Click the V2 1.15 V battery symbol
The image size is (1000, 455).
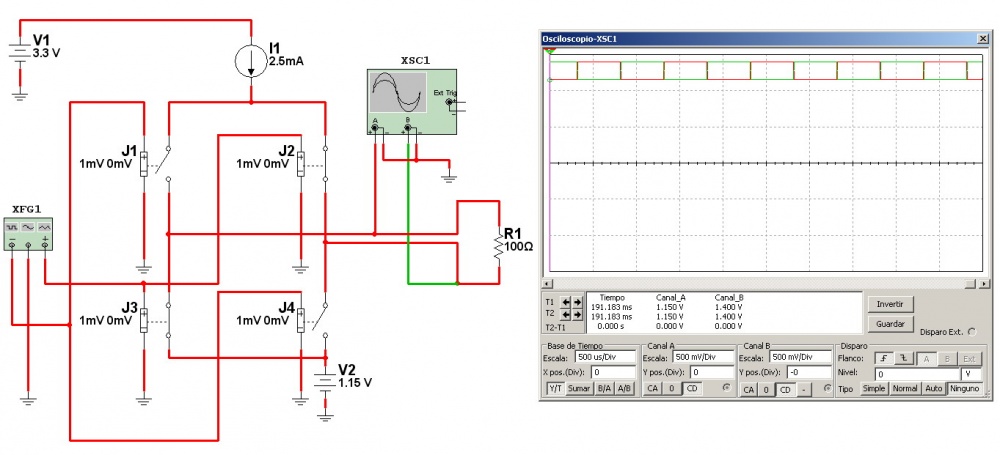pyautogui.click(x=324, y=378)
